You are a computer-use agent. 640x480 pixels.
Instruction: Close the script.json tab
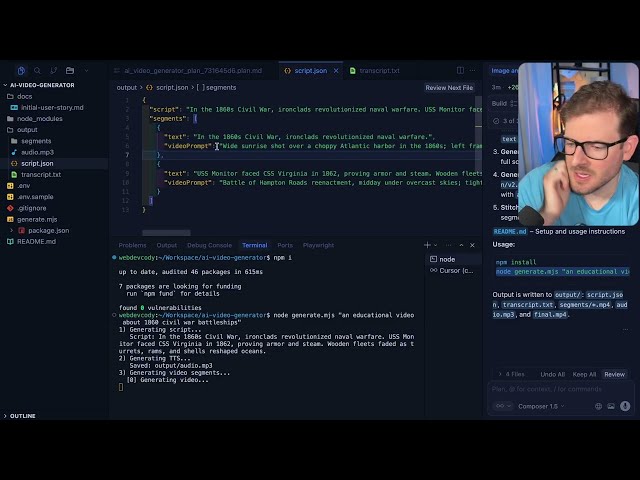(336, 71)
